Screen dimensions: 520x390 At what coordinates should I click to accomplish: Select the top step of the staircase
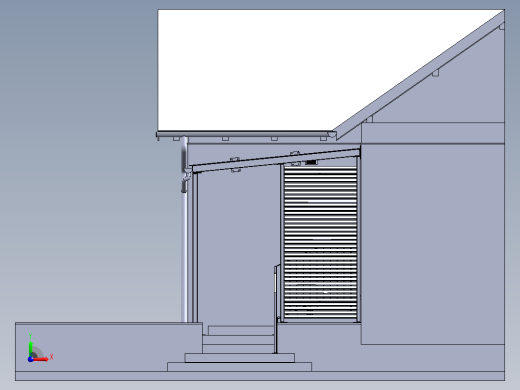click(241, 330)
